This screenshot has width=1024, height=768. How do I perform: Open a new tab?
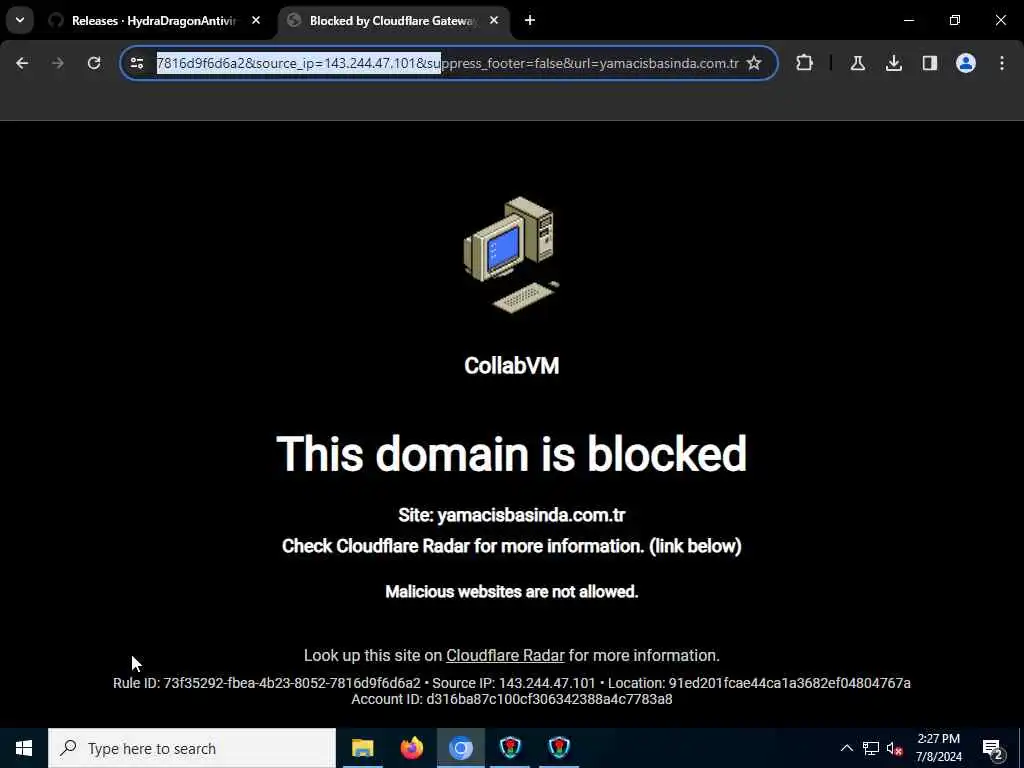(x=530, y=21)
